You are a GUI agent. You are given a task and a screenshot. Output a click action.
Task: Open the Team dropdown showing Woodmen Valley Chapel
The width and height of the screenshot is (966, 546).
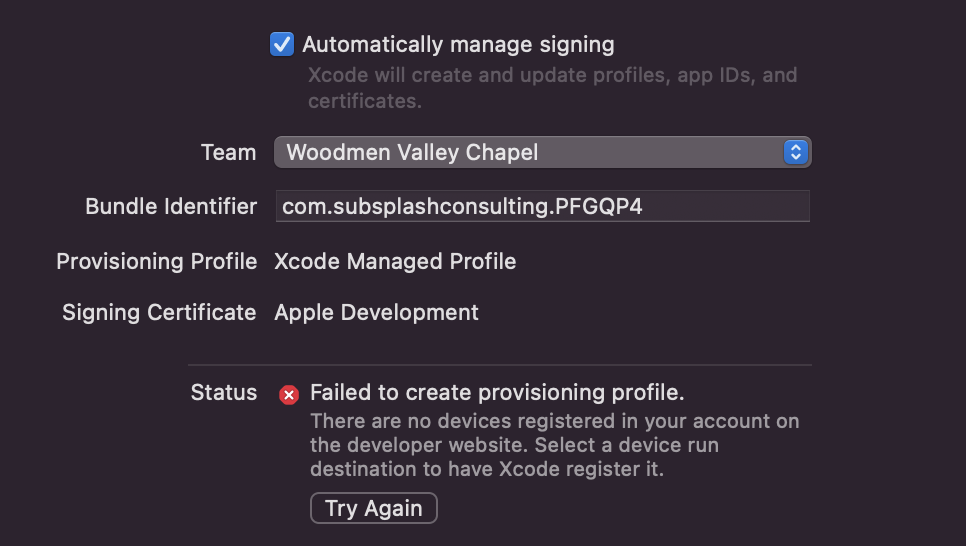point(541,152)
